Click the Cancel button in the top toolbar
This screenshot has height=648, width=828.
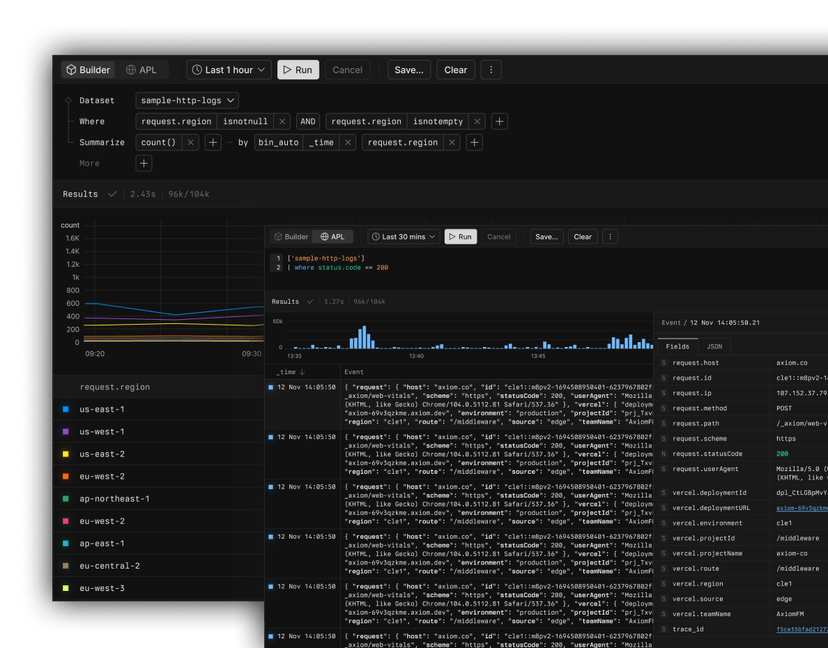coord(347,70)
